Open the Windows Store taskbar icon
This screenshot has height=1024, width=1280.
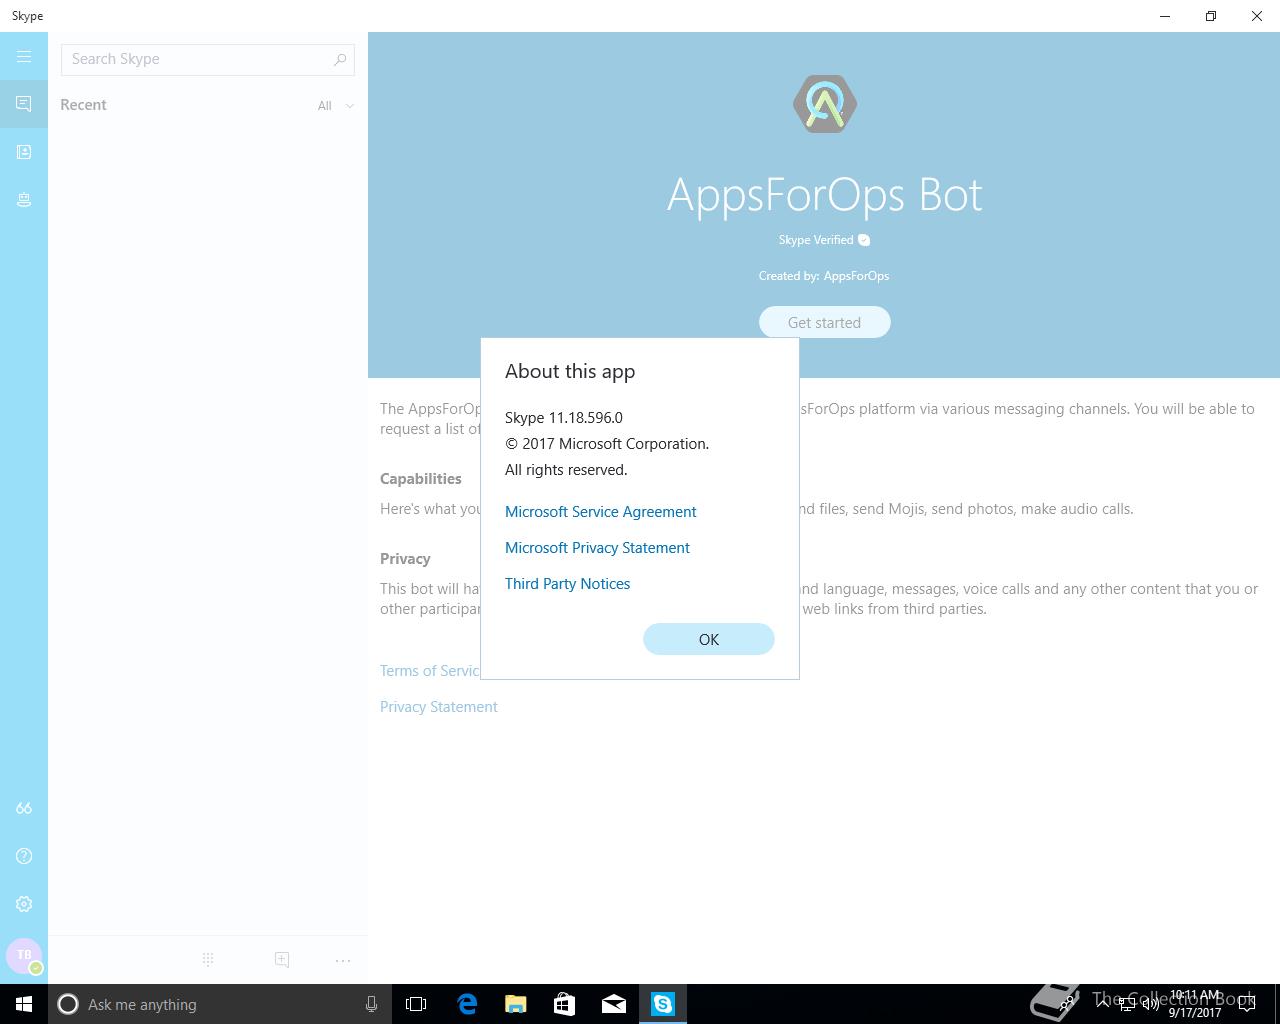(565, 1004)
